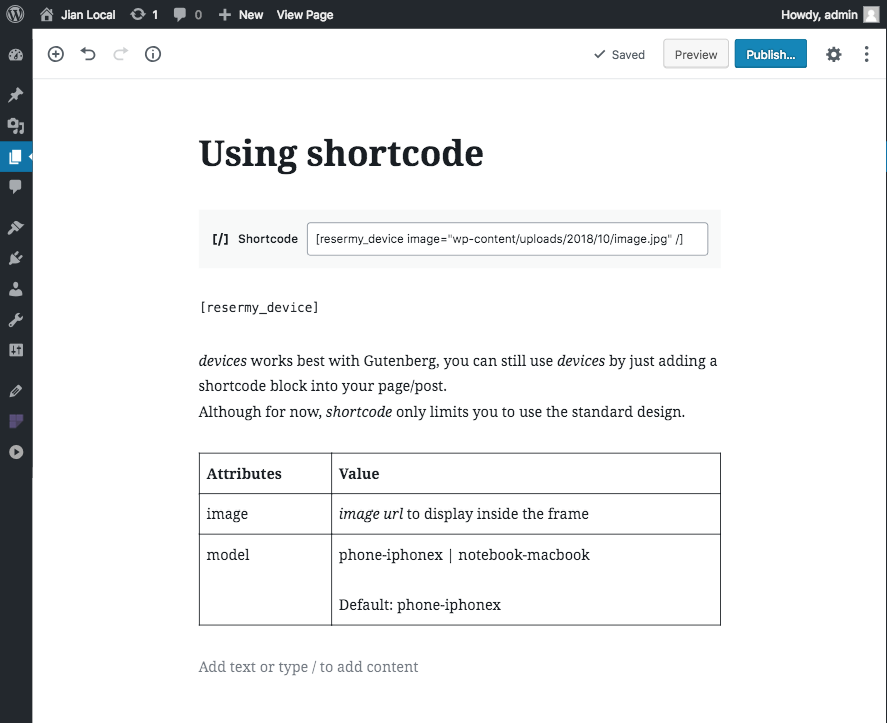Open Plugins sidebar icon
The width and height of the screenshot is (887, 723).
tap(16, 258)
